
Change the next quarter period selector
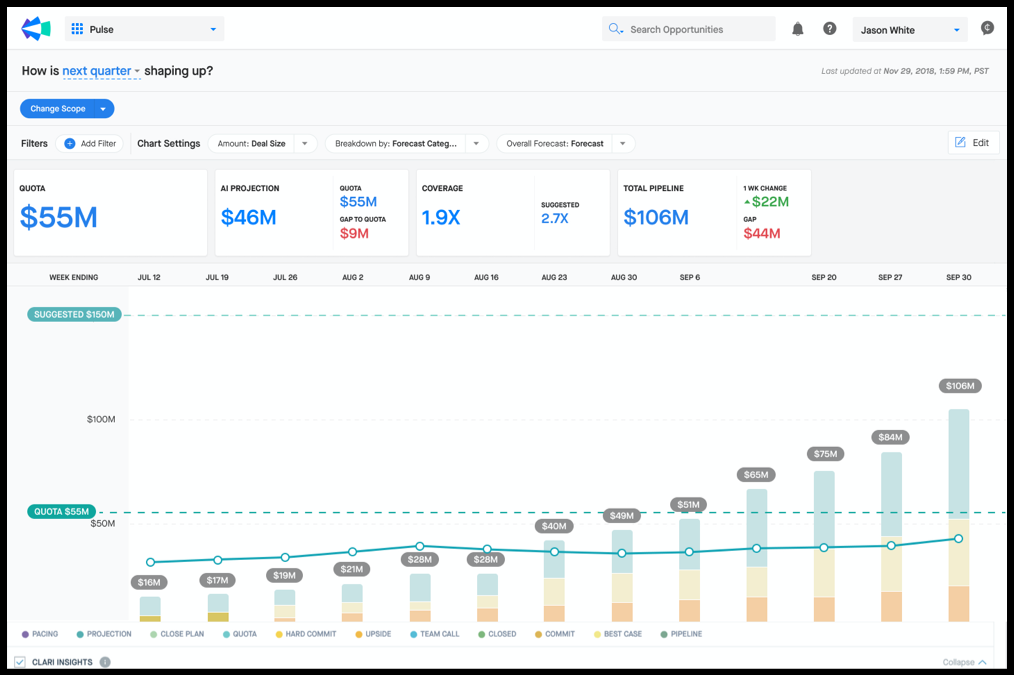tap(101, 71)
